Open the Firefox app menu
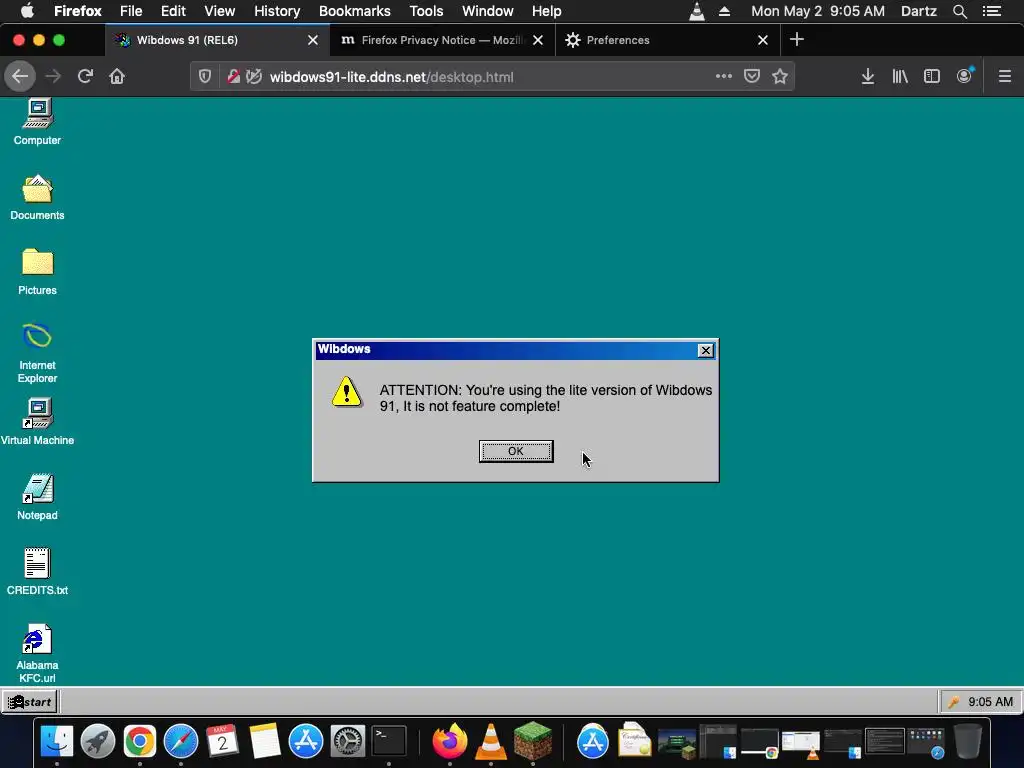Screen dimensions: 1024x768 [x=78, y=11]
